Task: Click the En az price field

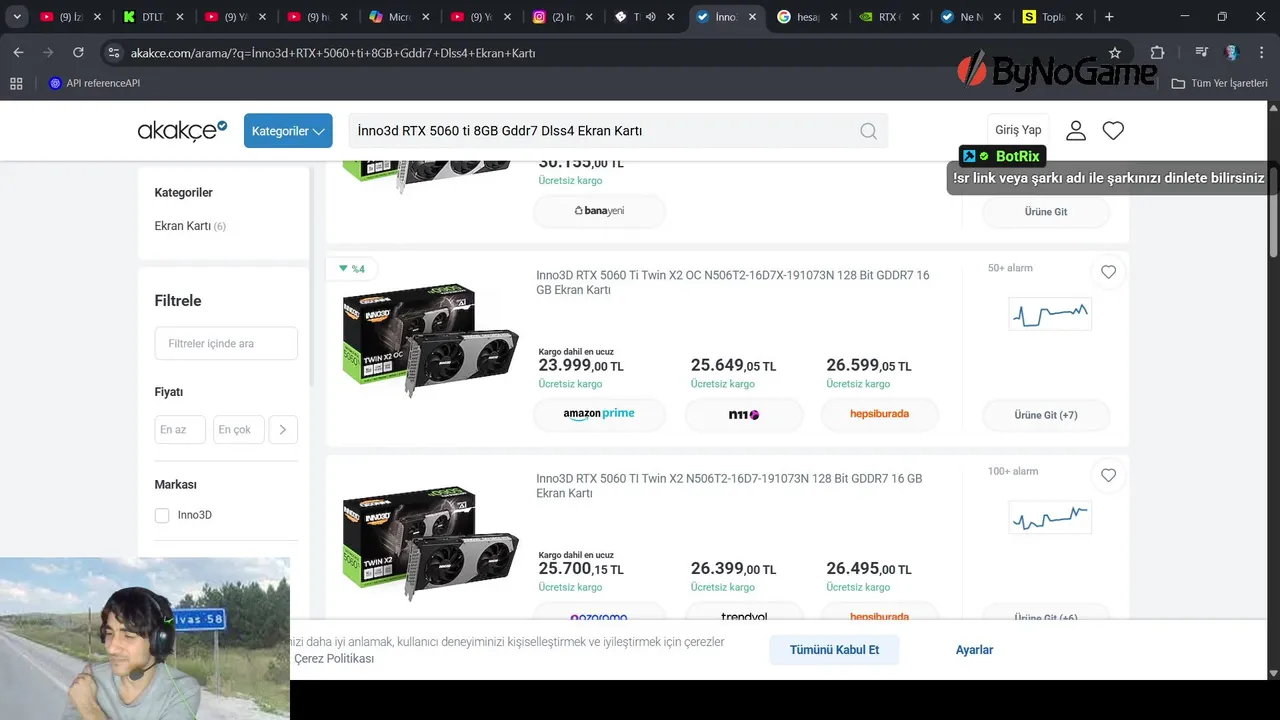Action: tap(180, 429)
